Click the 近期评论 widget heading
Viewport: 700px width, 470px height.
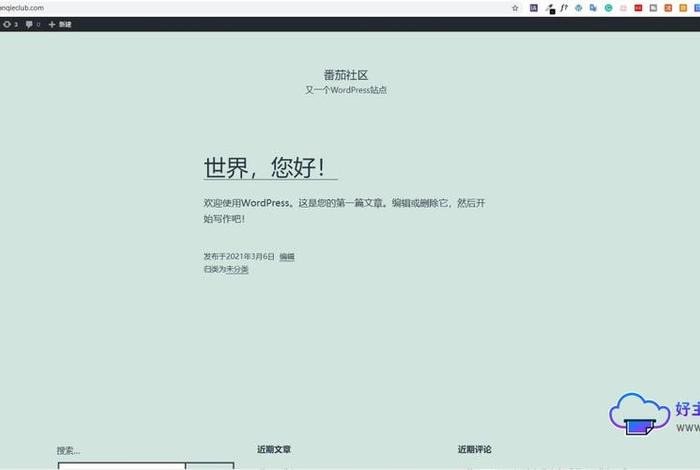[x=474, y=449]
